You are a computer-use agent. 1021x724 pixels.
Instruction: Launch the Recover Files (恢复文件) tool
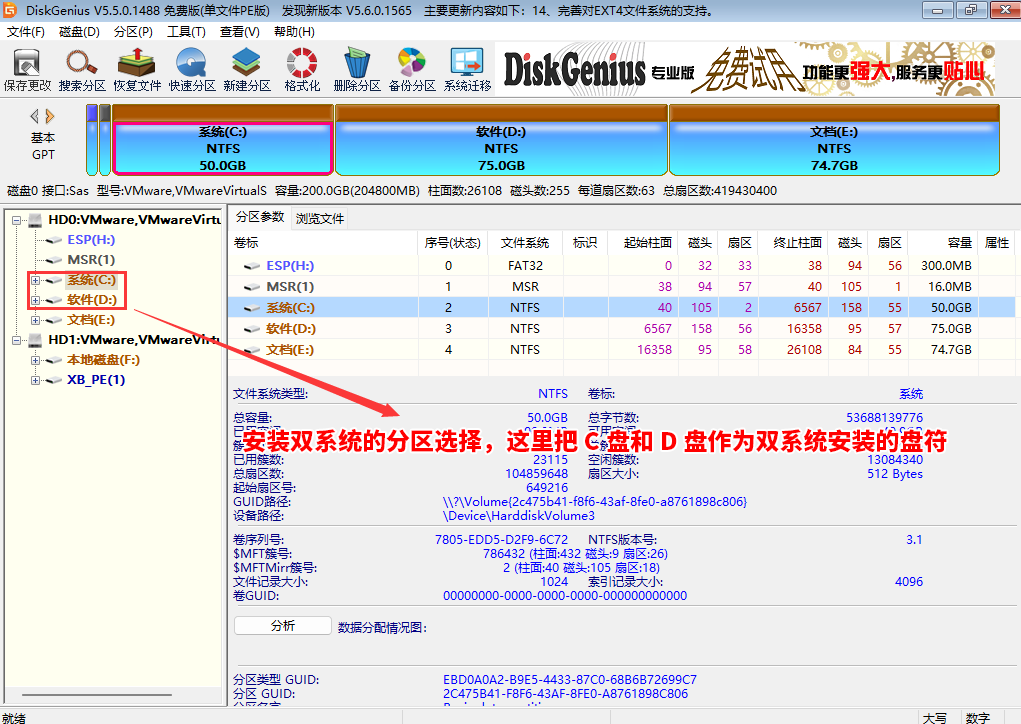(137, 69)
